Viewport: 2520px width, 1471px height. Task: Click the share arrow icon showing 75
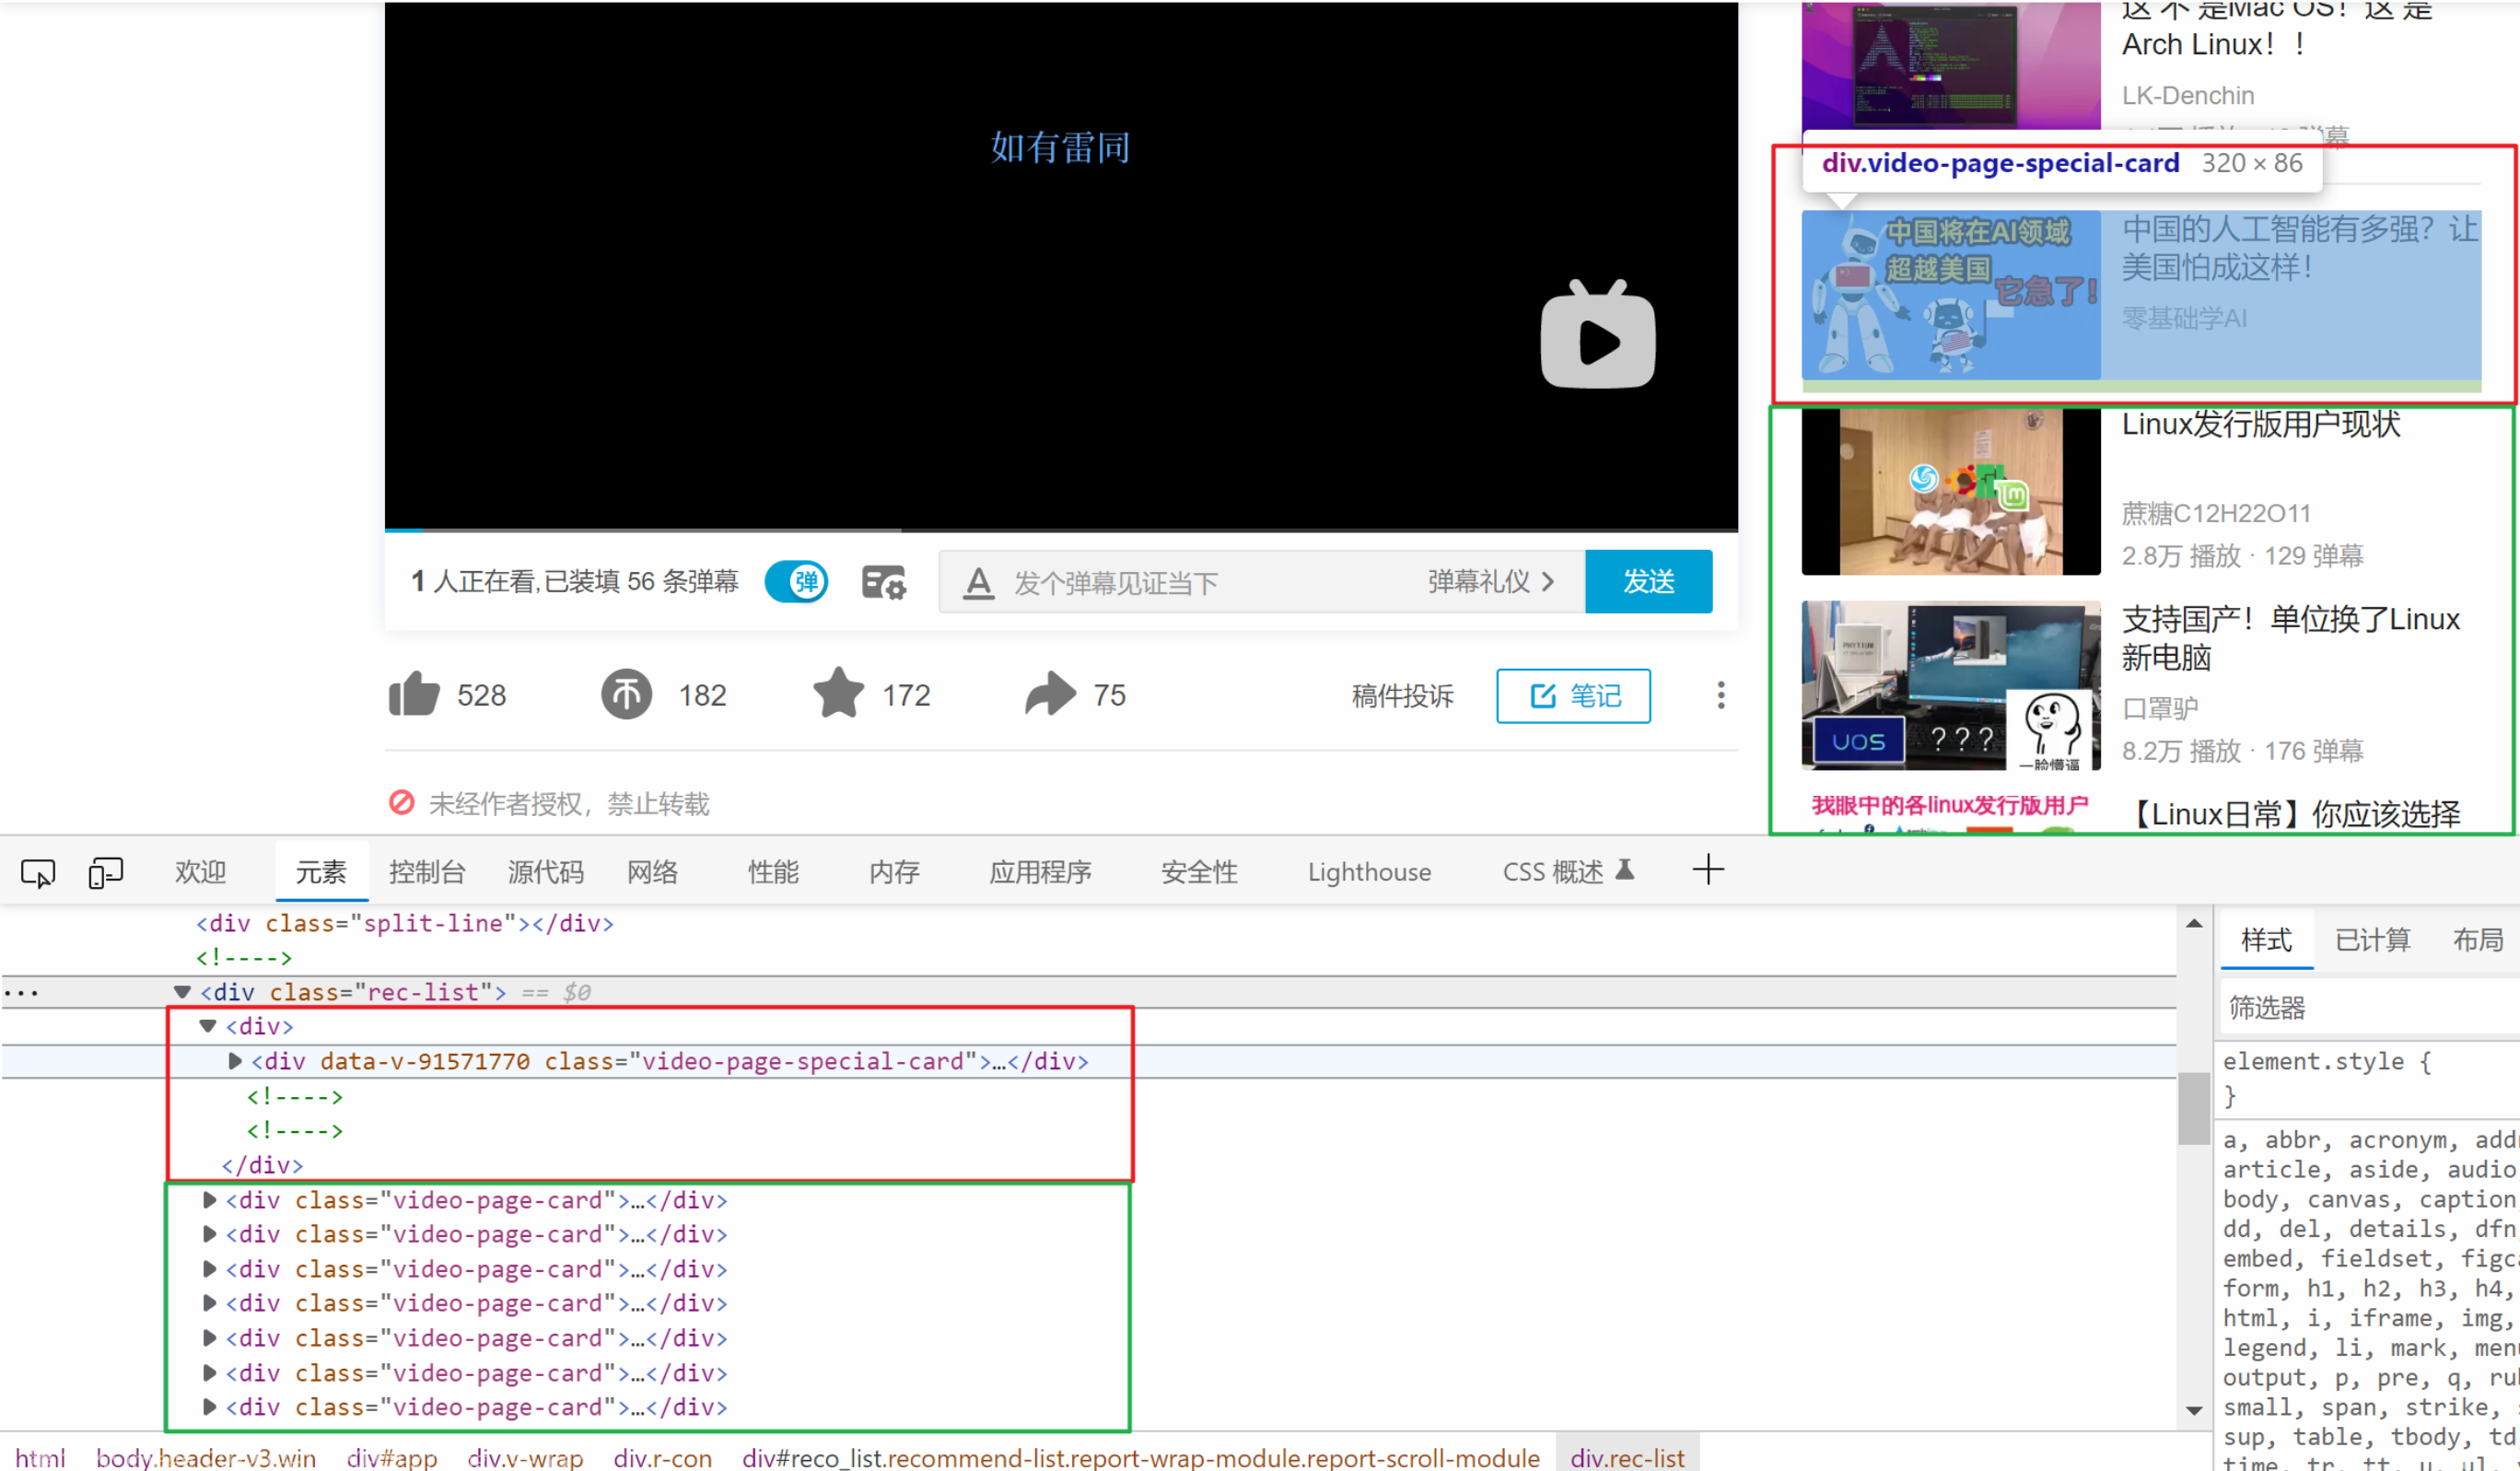click(x=1049, y=694)
